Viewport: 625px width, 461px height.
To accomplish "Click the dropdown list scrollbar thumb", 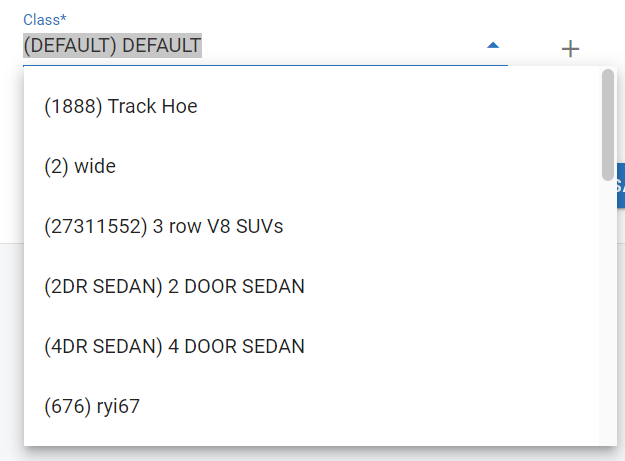I will point(607,124).
